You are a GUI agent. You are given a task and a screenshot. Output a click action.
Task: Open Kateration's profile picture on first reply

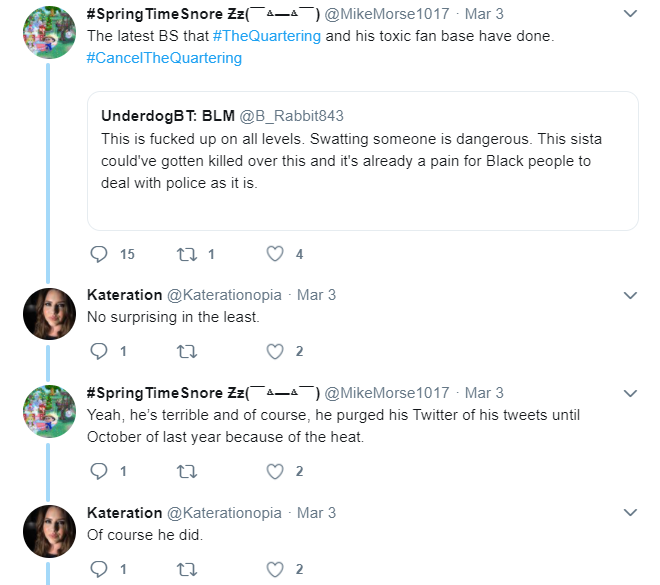pos(50,314)
